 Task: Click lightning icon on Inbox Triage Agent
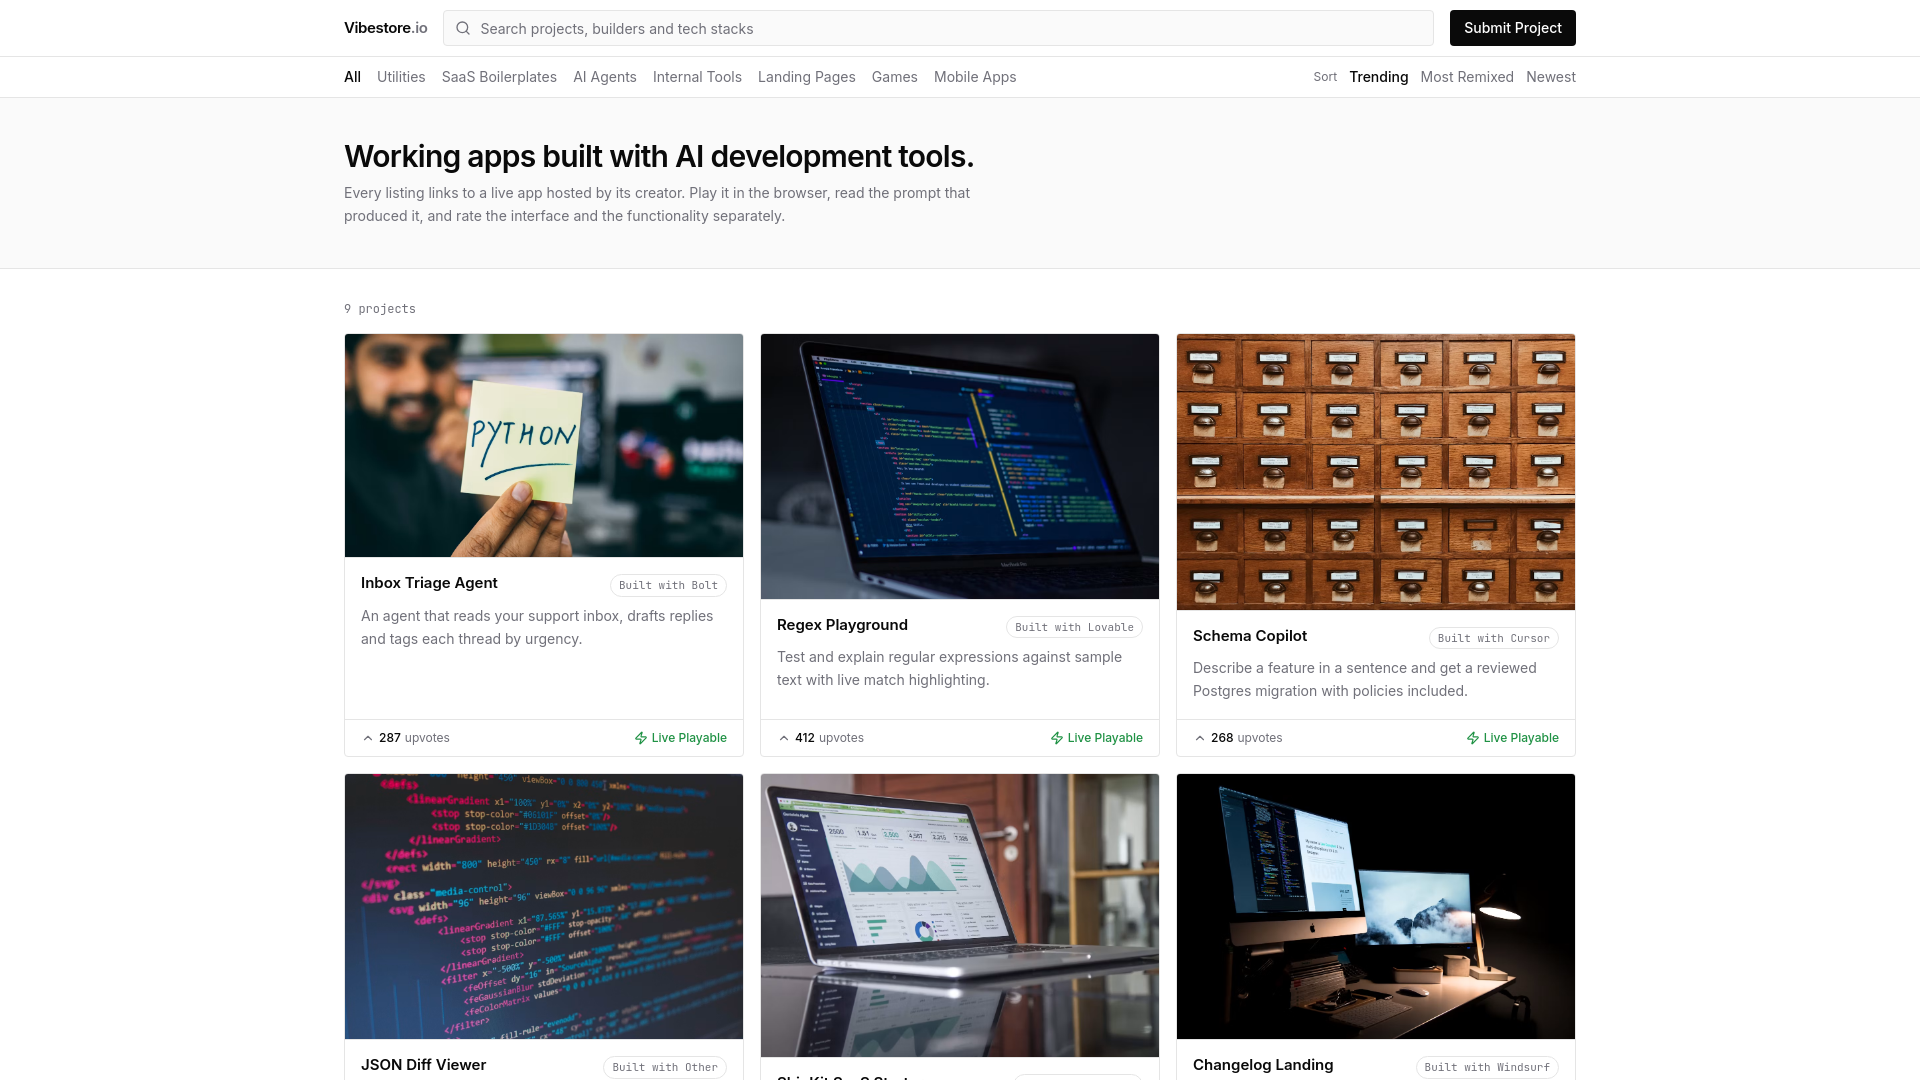click(641, 738)
